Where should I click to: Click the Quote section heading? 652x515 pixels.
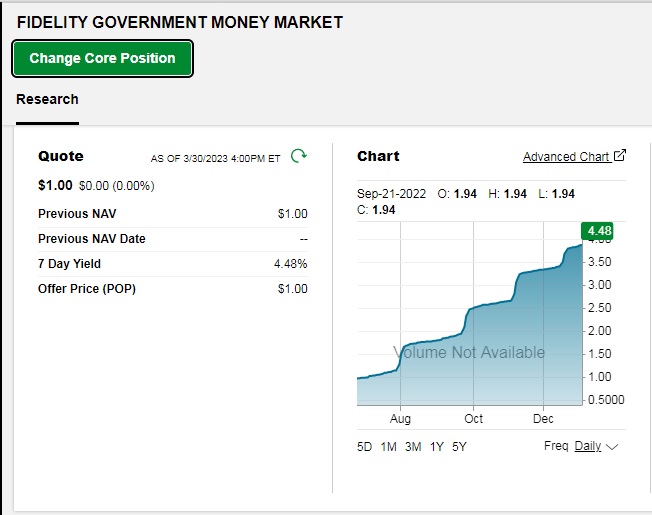pos(61,156)
